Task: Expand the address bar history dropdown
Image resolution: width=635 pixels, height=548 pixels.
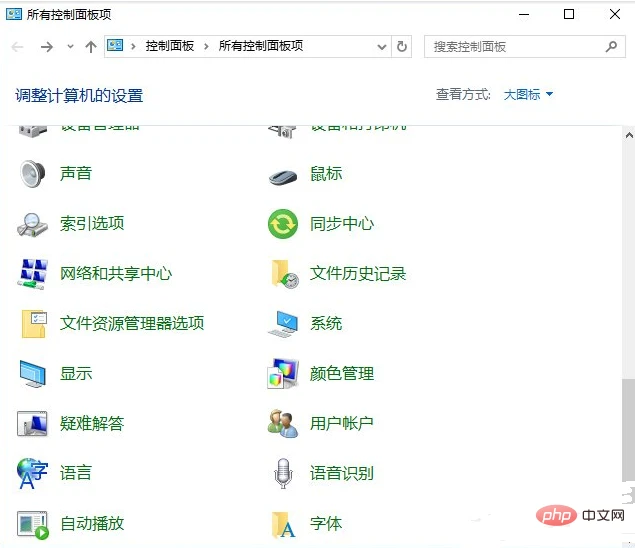Action: [381, 47]
